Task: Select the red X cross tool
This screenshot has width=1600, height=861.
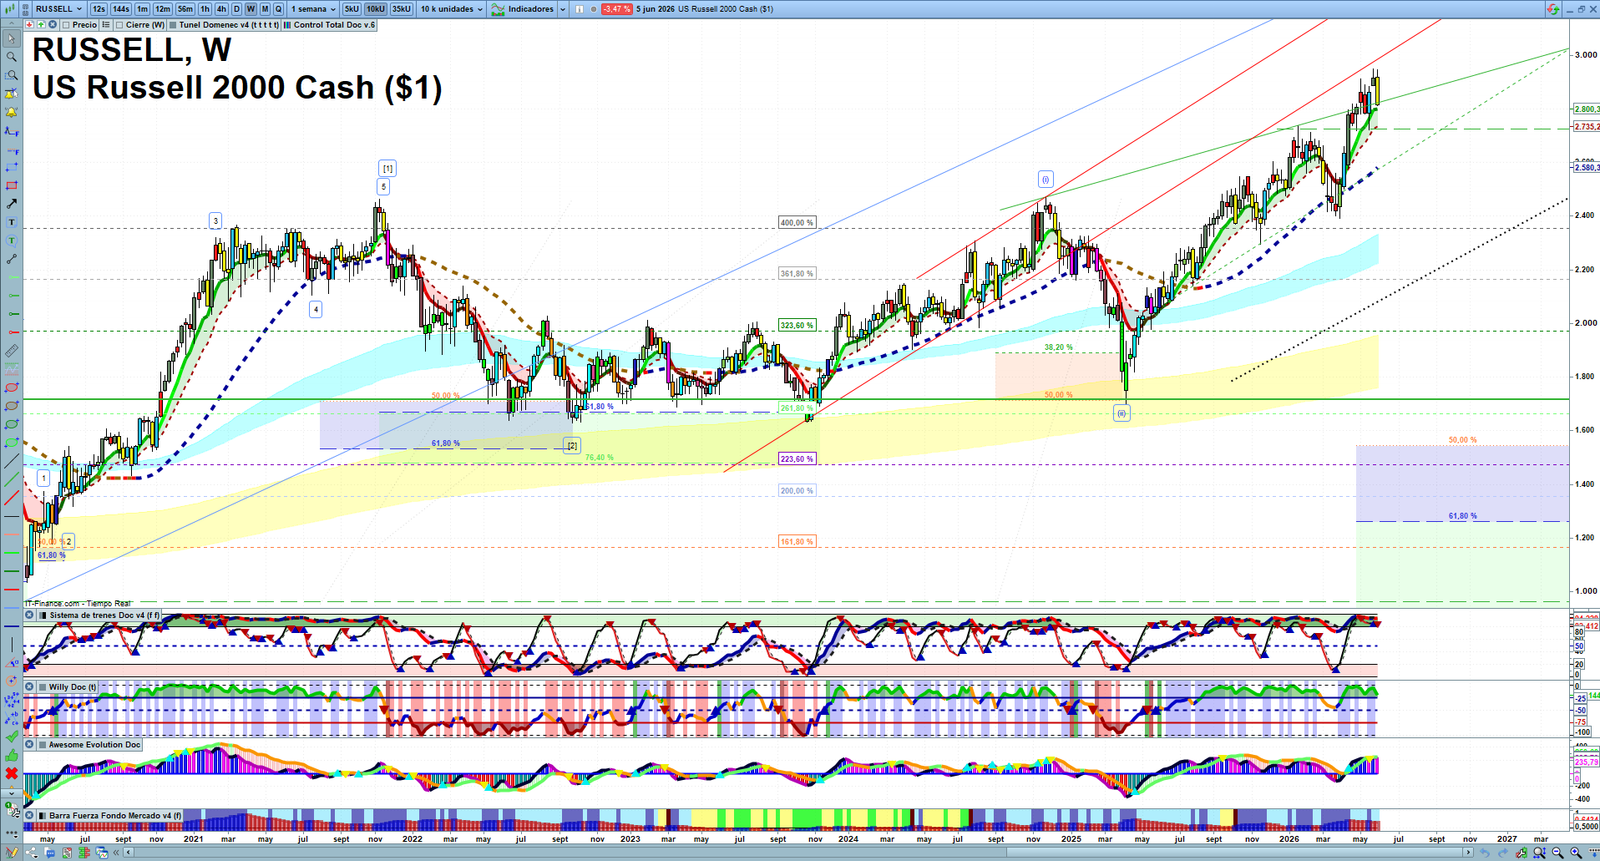Action: [11, 773]
